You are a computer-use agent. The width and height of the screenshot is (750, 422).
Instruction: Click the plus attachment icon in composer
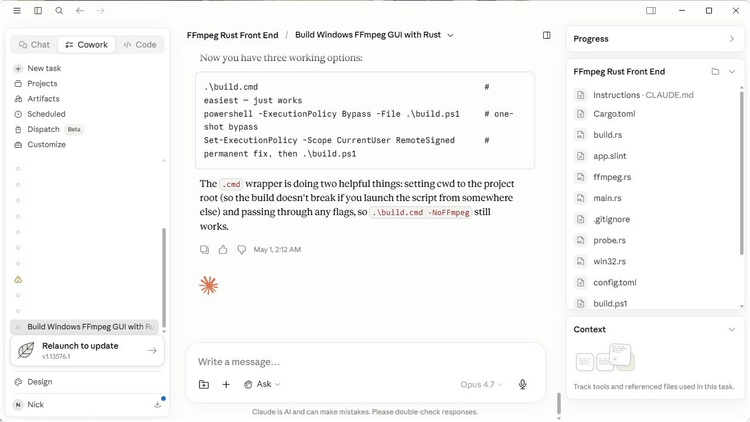pyautogui.click(x=226, y=384)
